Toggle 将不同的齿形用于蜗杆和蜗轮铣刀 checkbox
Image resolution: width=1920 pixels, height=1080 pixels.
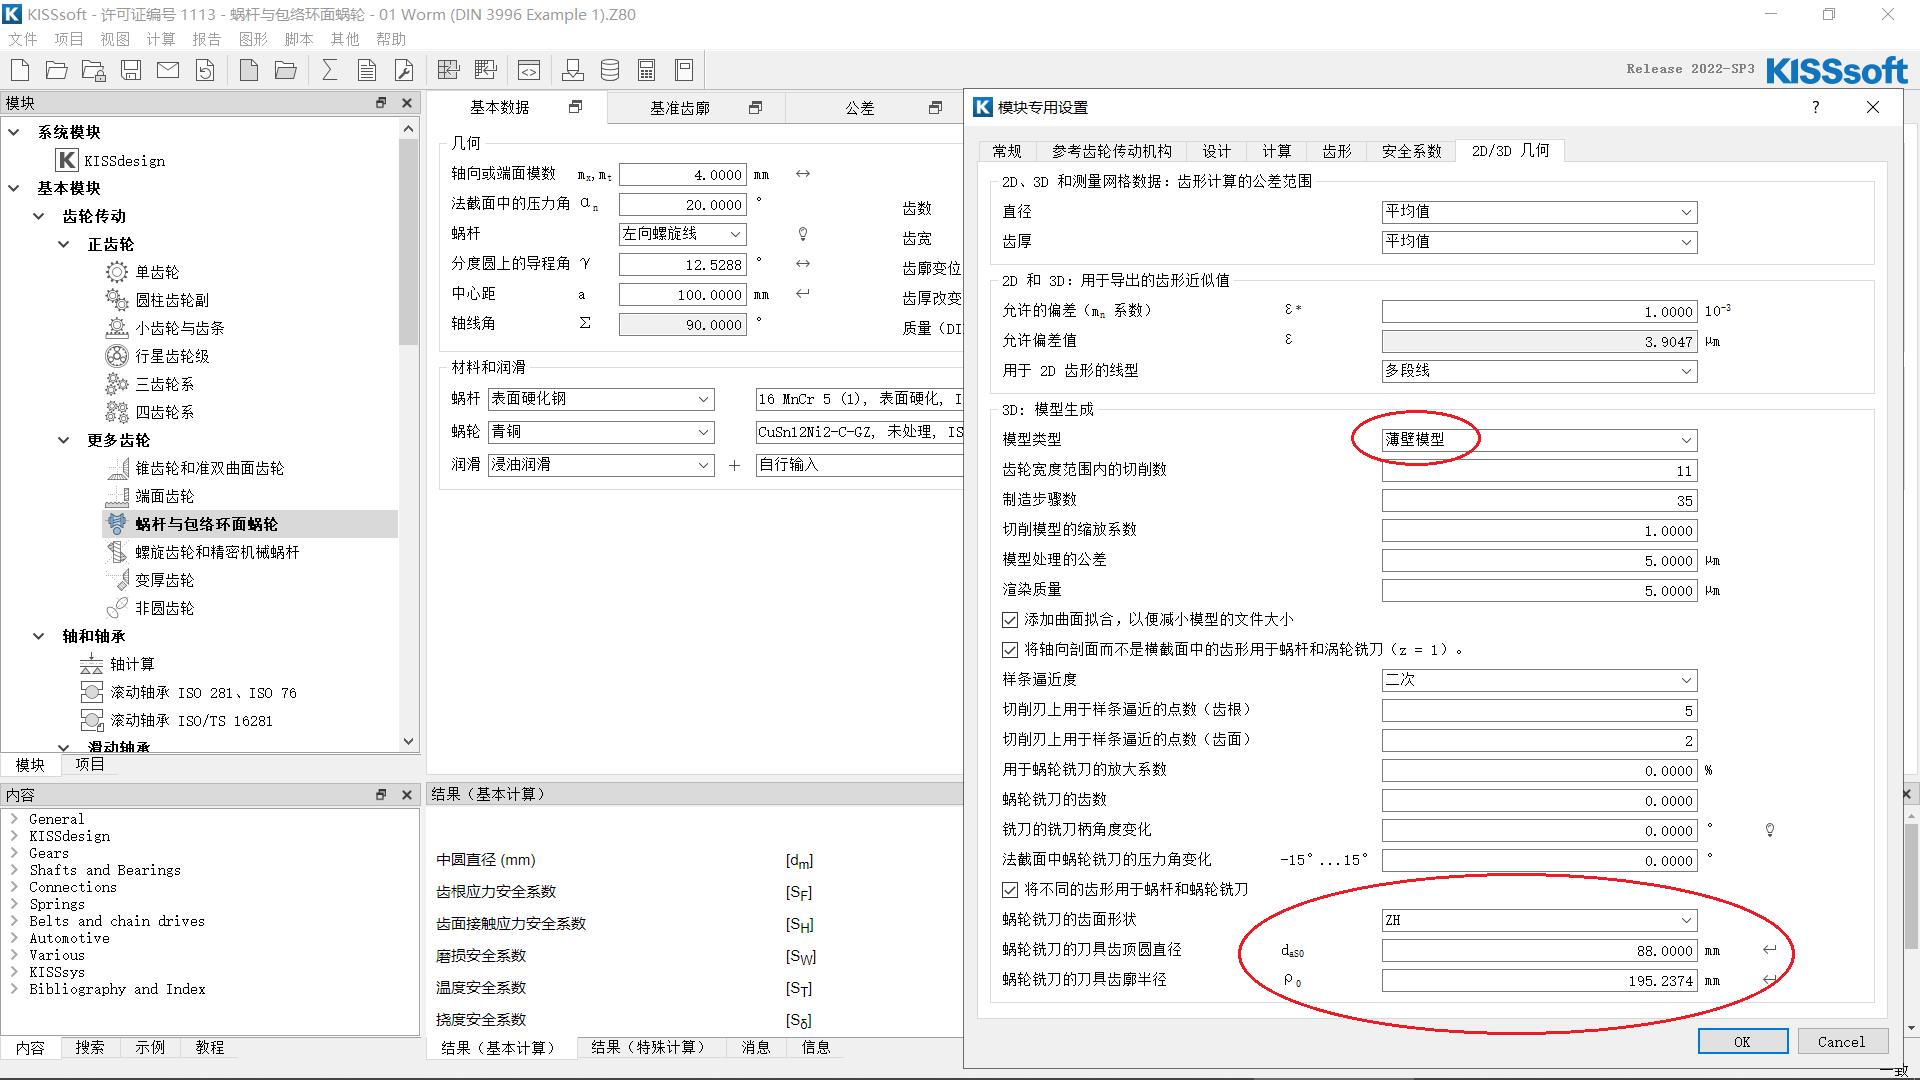[1010, 890]
